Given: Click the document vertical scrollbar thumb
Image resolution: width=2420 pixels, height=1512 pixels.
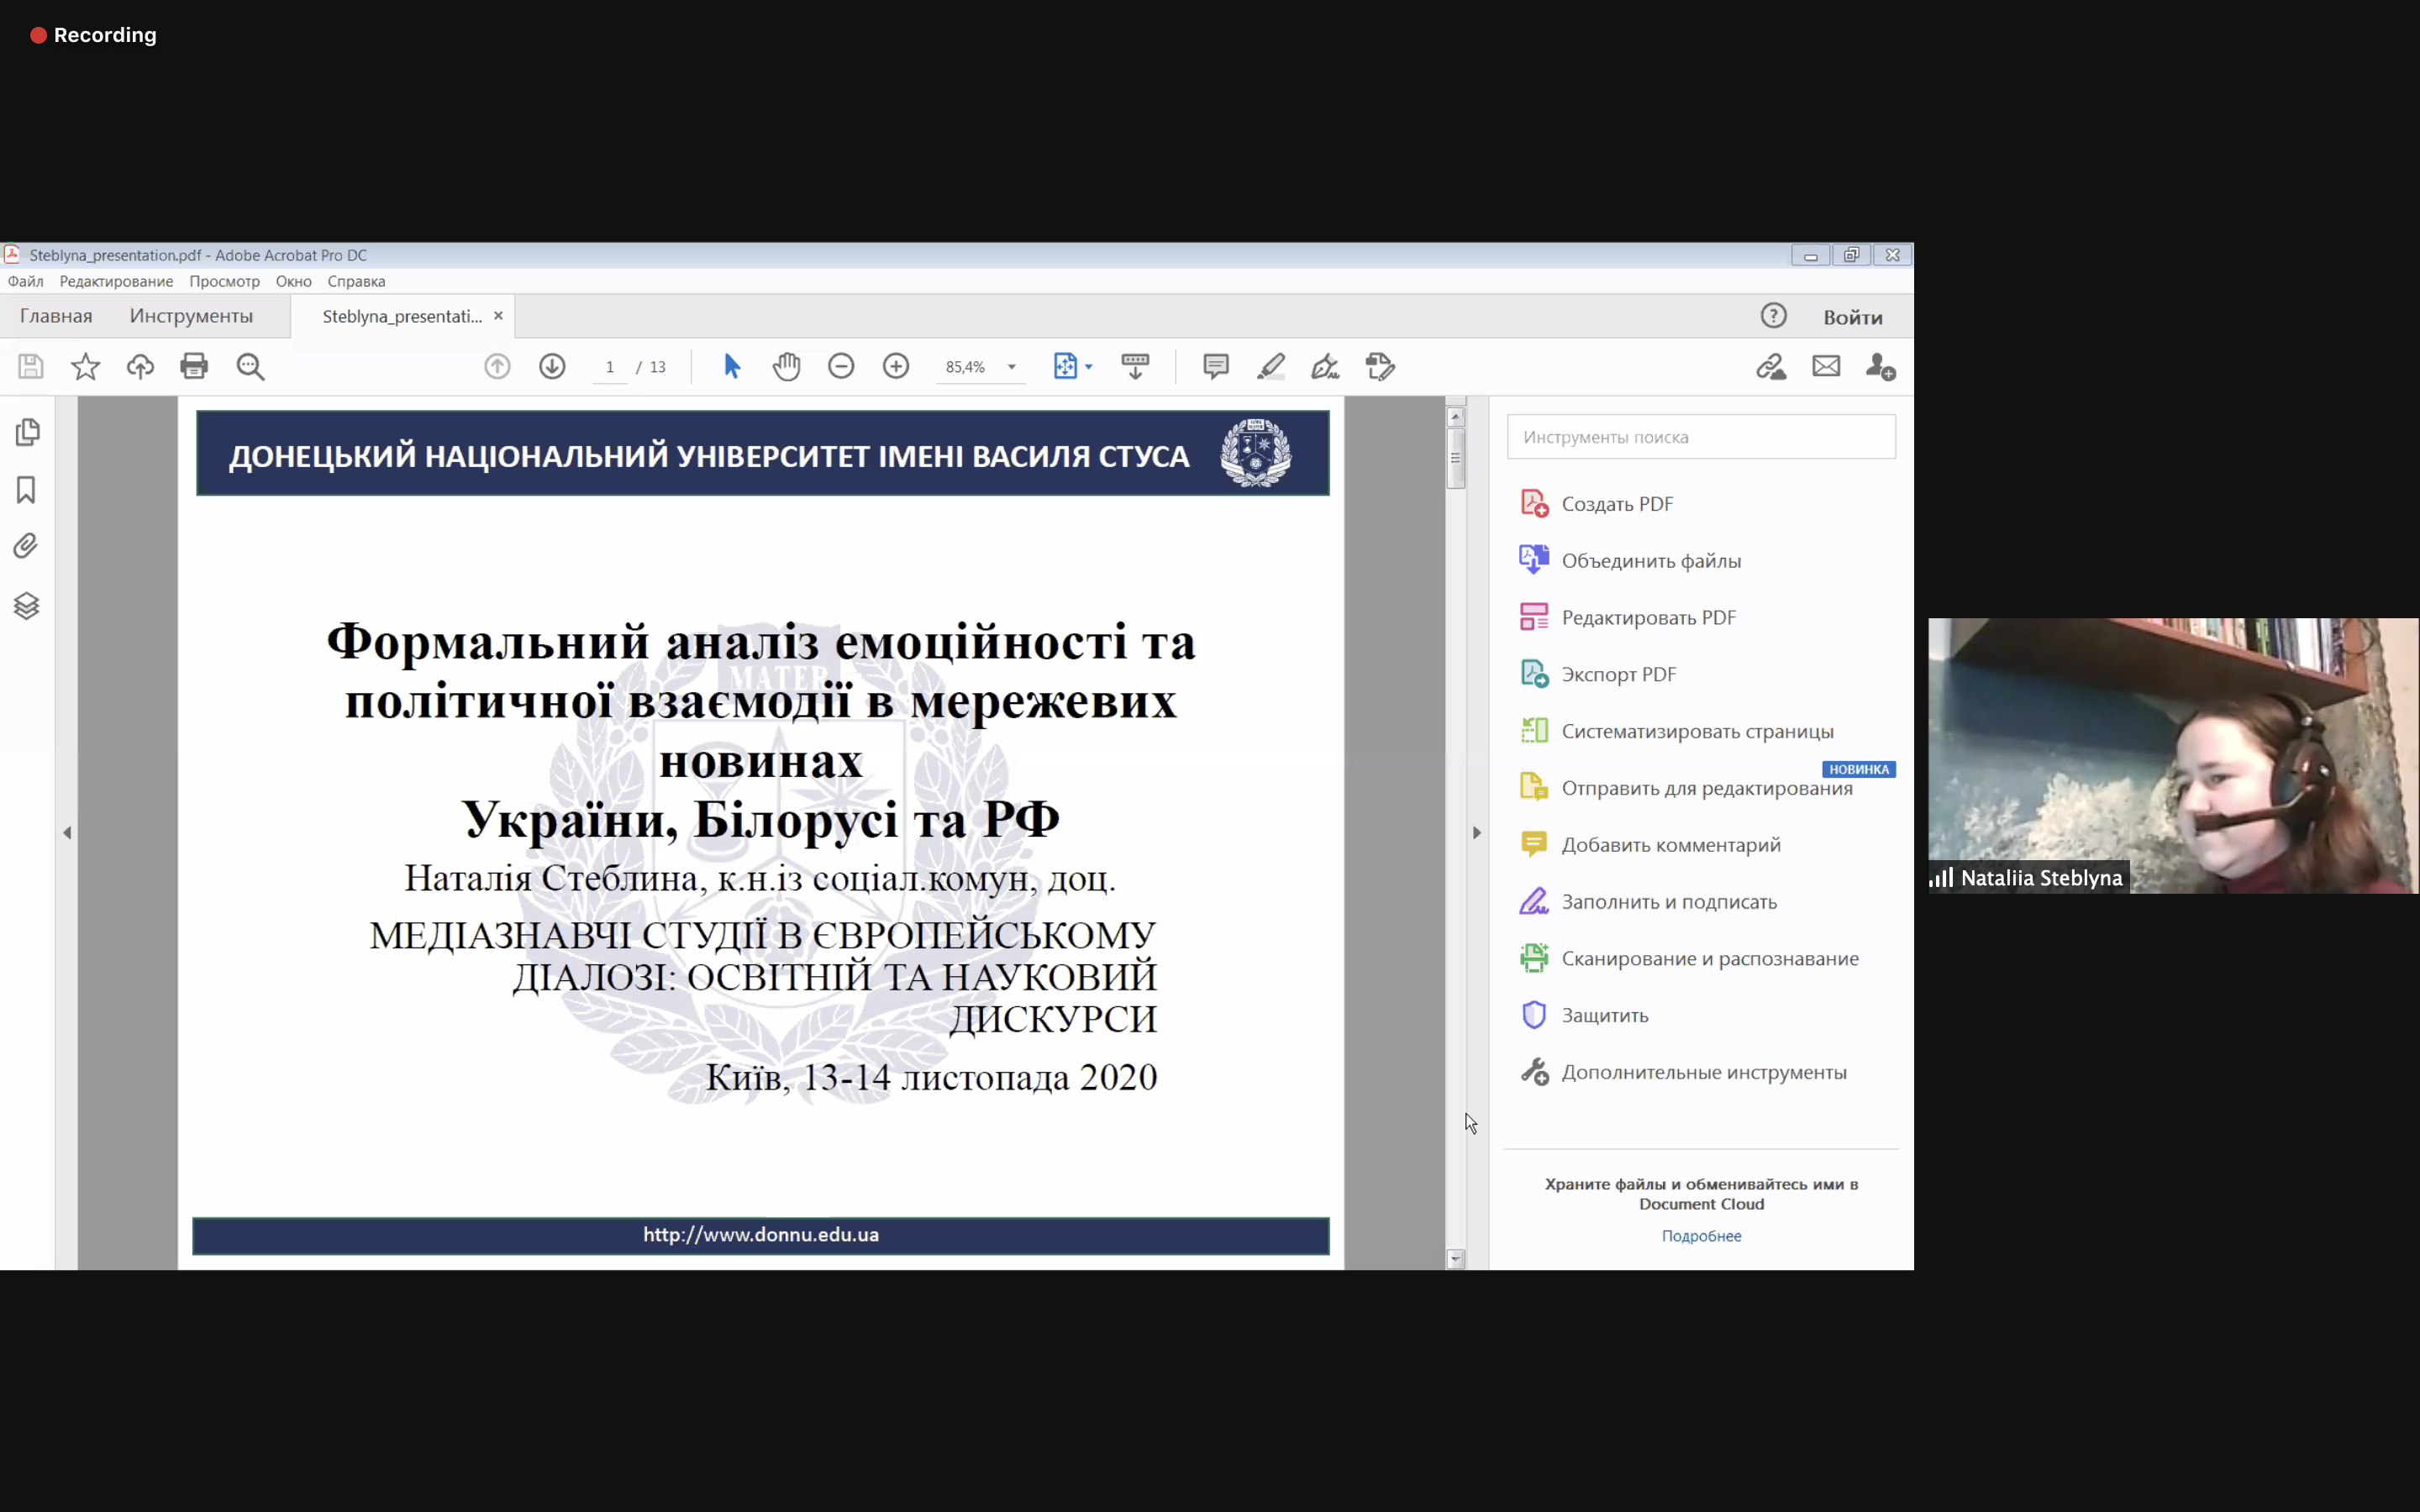Looking at the screenshot, I should pos(1456,458).
